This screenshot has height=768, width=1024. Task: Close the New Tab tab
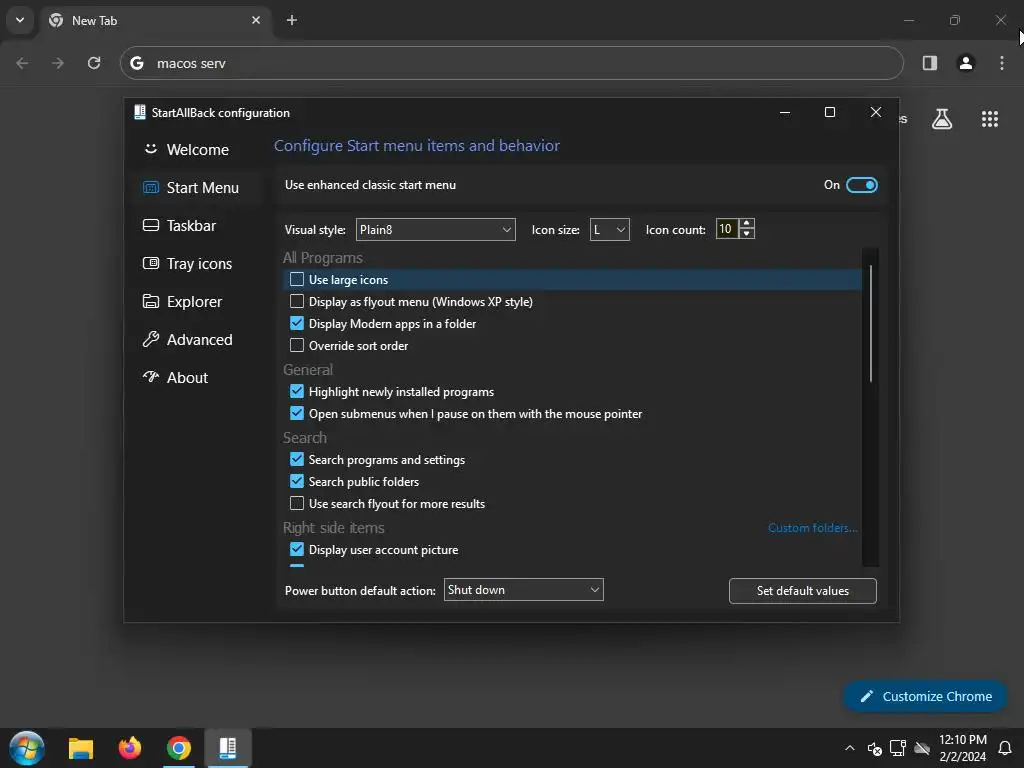tap(256, 20)
